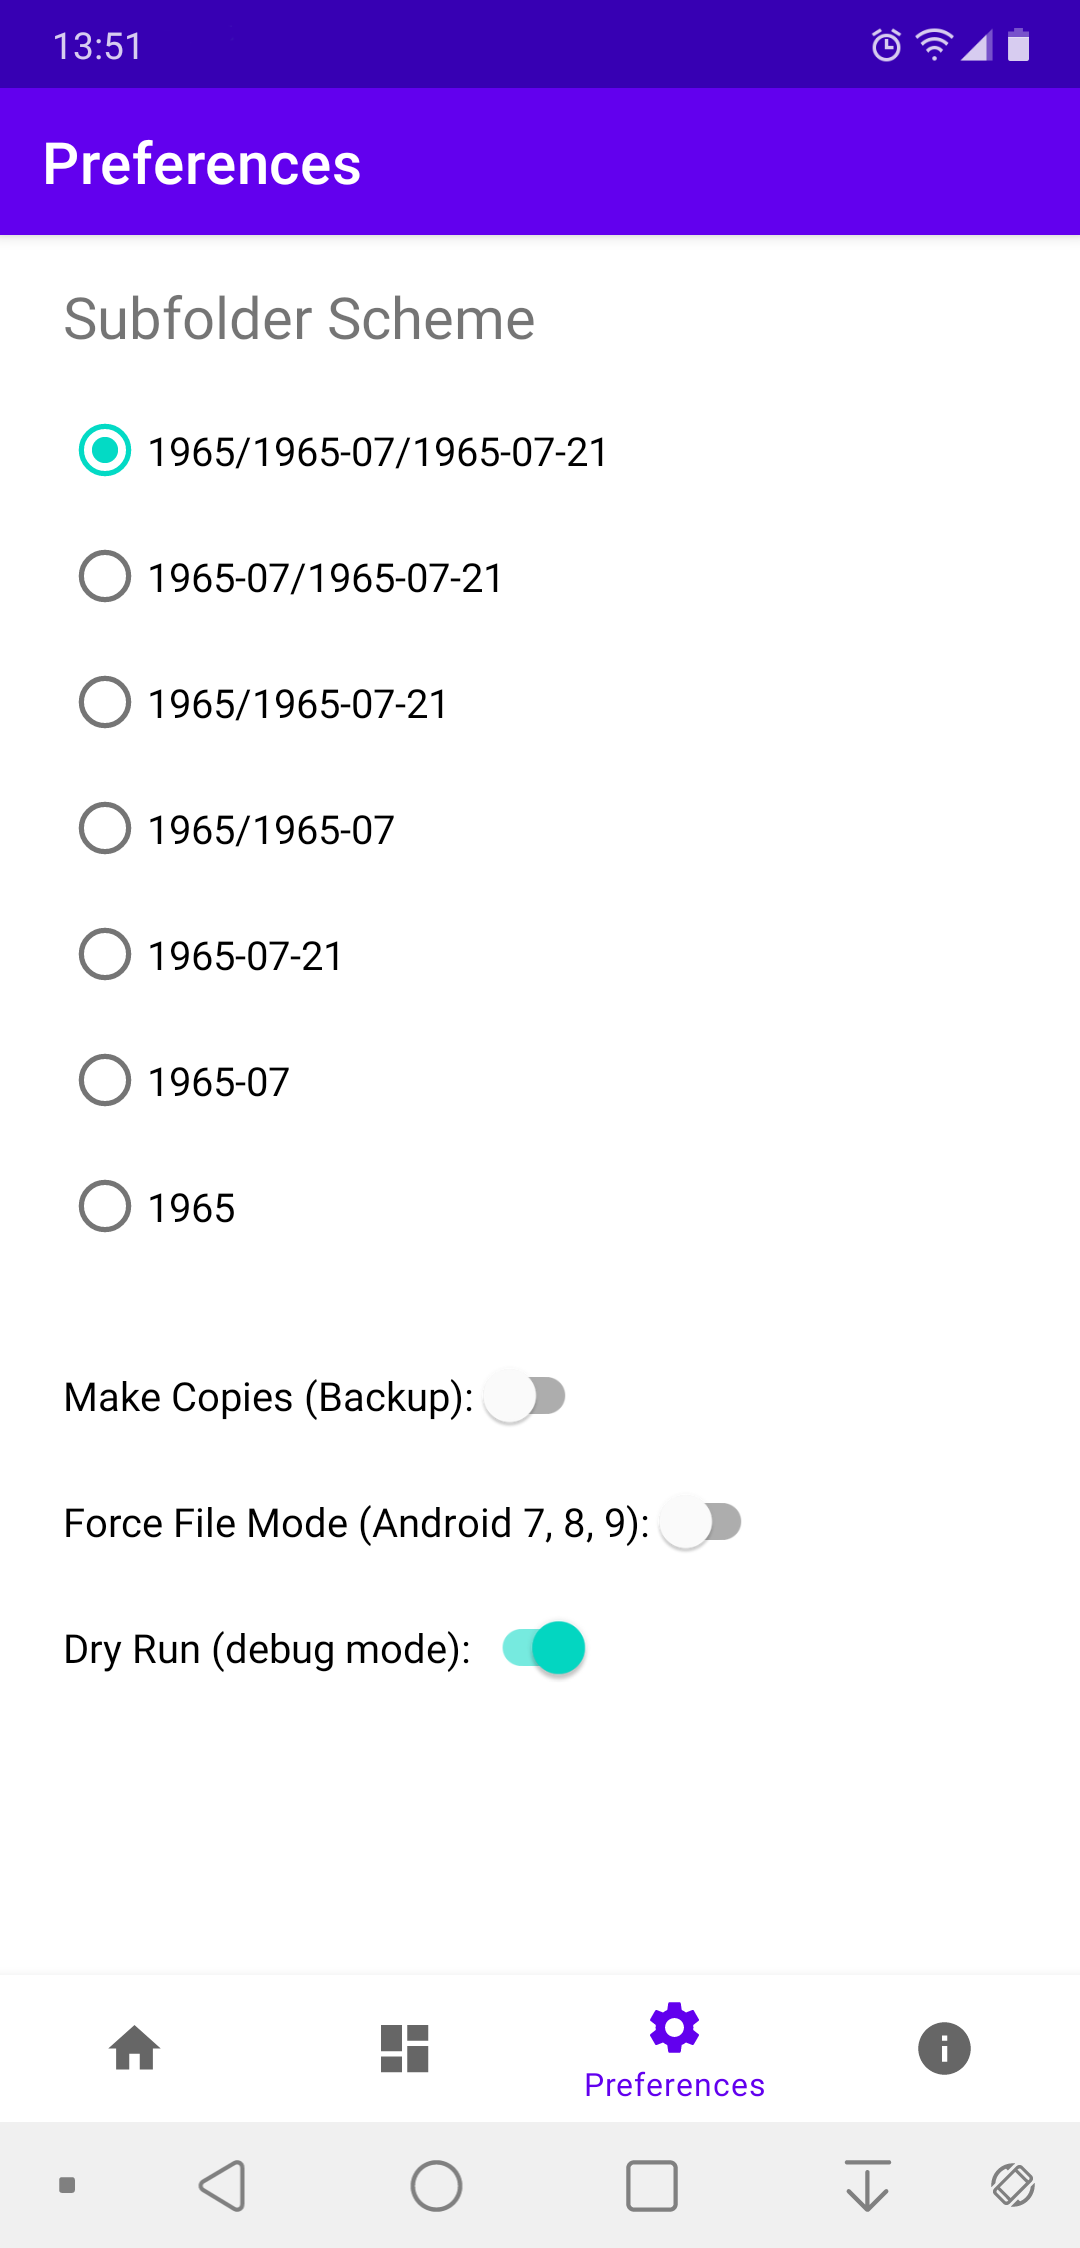Enable Make Copies (Backup) switch
This screenshot has height=2248, width=1080.
pyautogui.click(x=525, y=1396)
